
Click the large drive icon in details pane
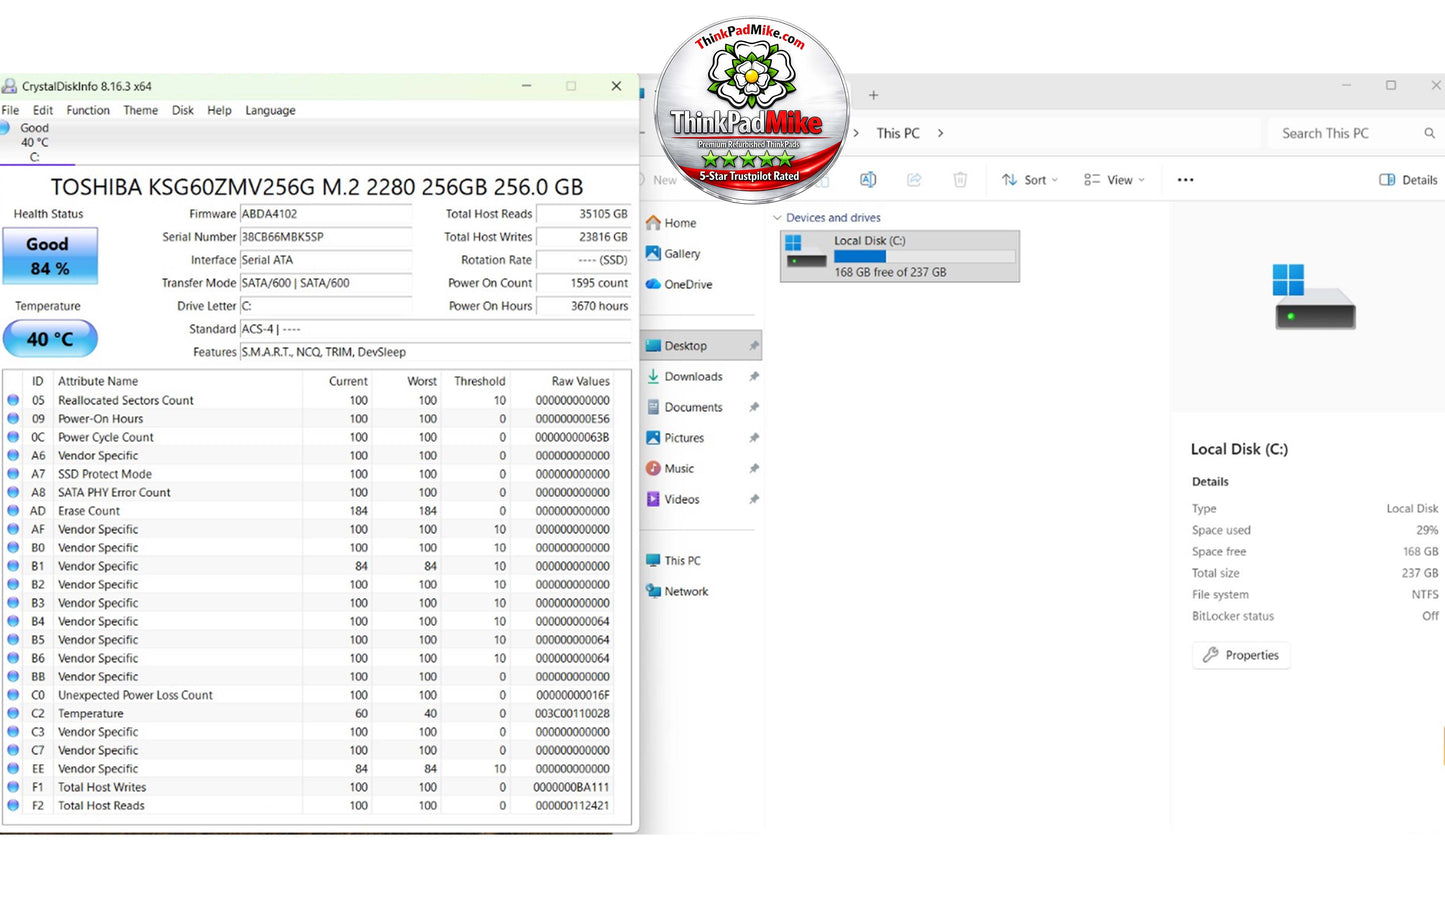pyautogui.click(x=1314, y=297)
